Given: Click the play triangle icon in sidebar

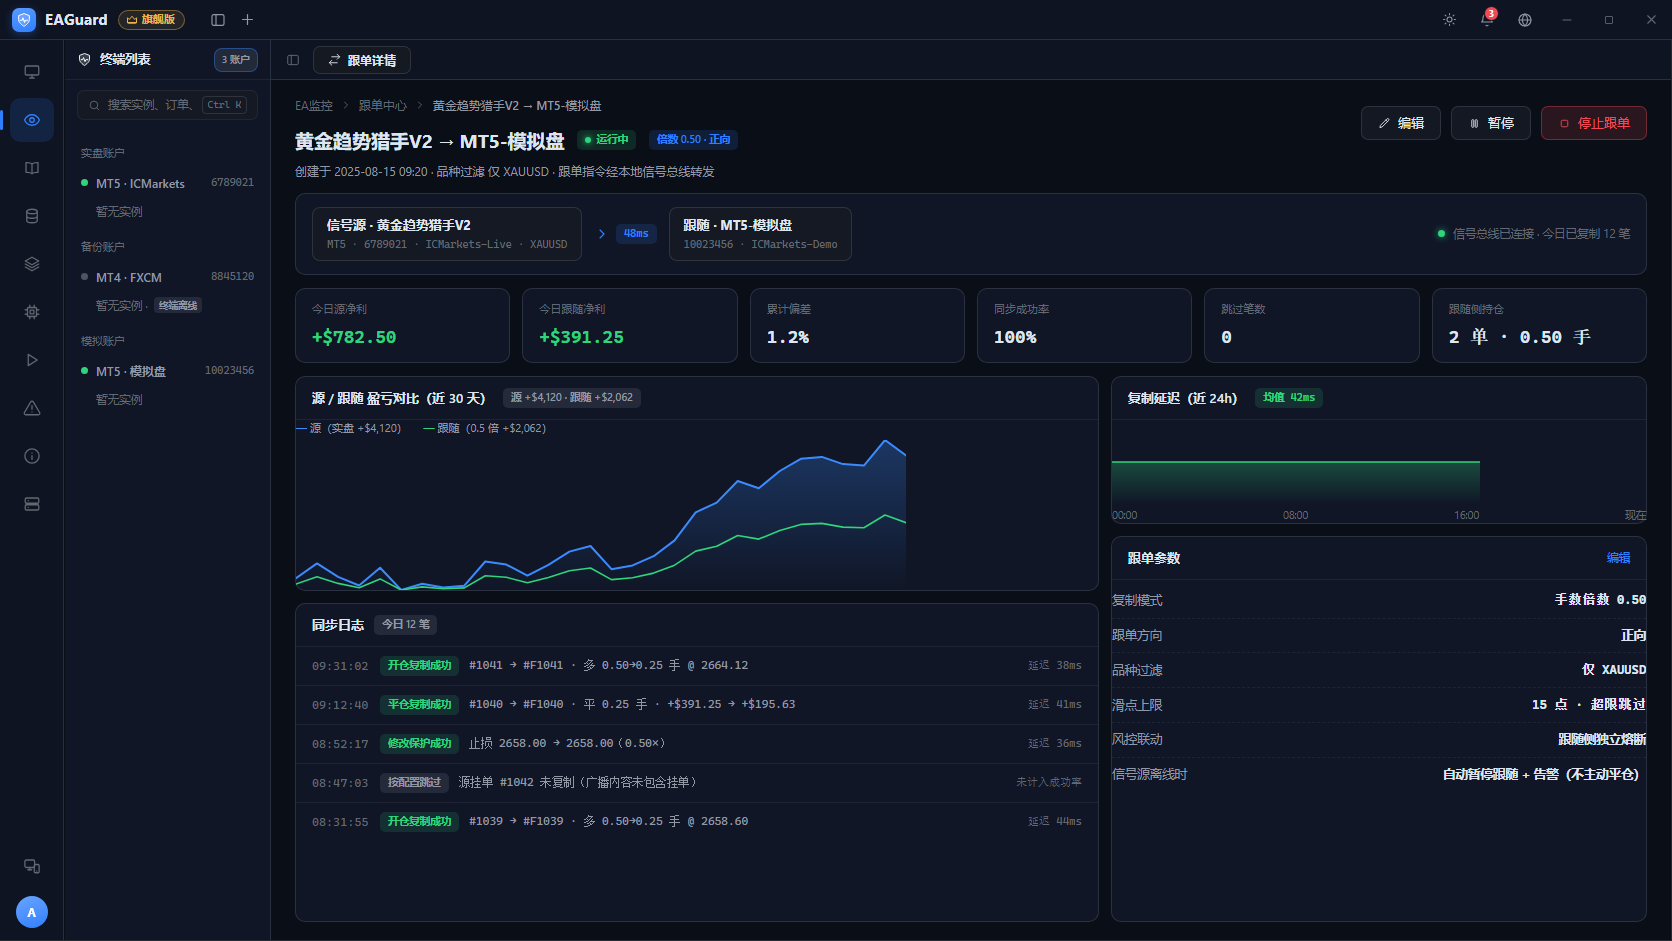Looking at the screenshot, I should click(x=32, y=360).
